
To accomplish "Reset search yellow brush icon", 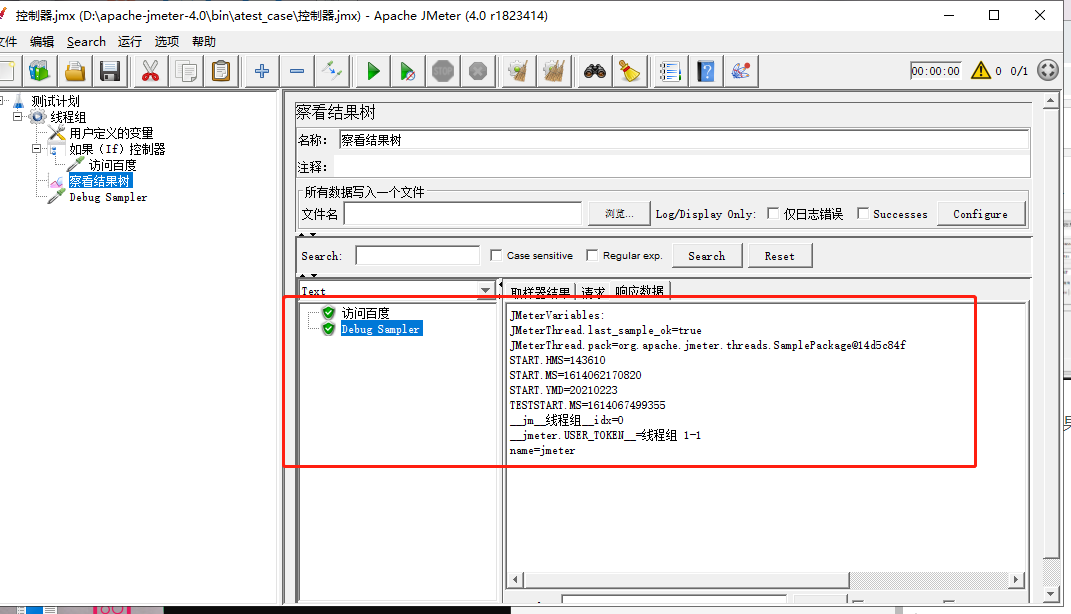I will pyautogui.click(x=630, y=71).
